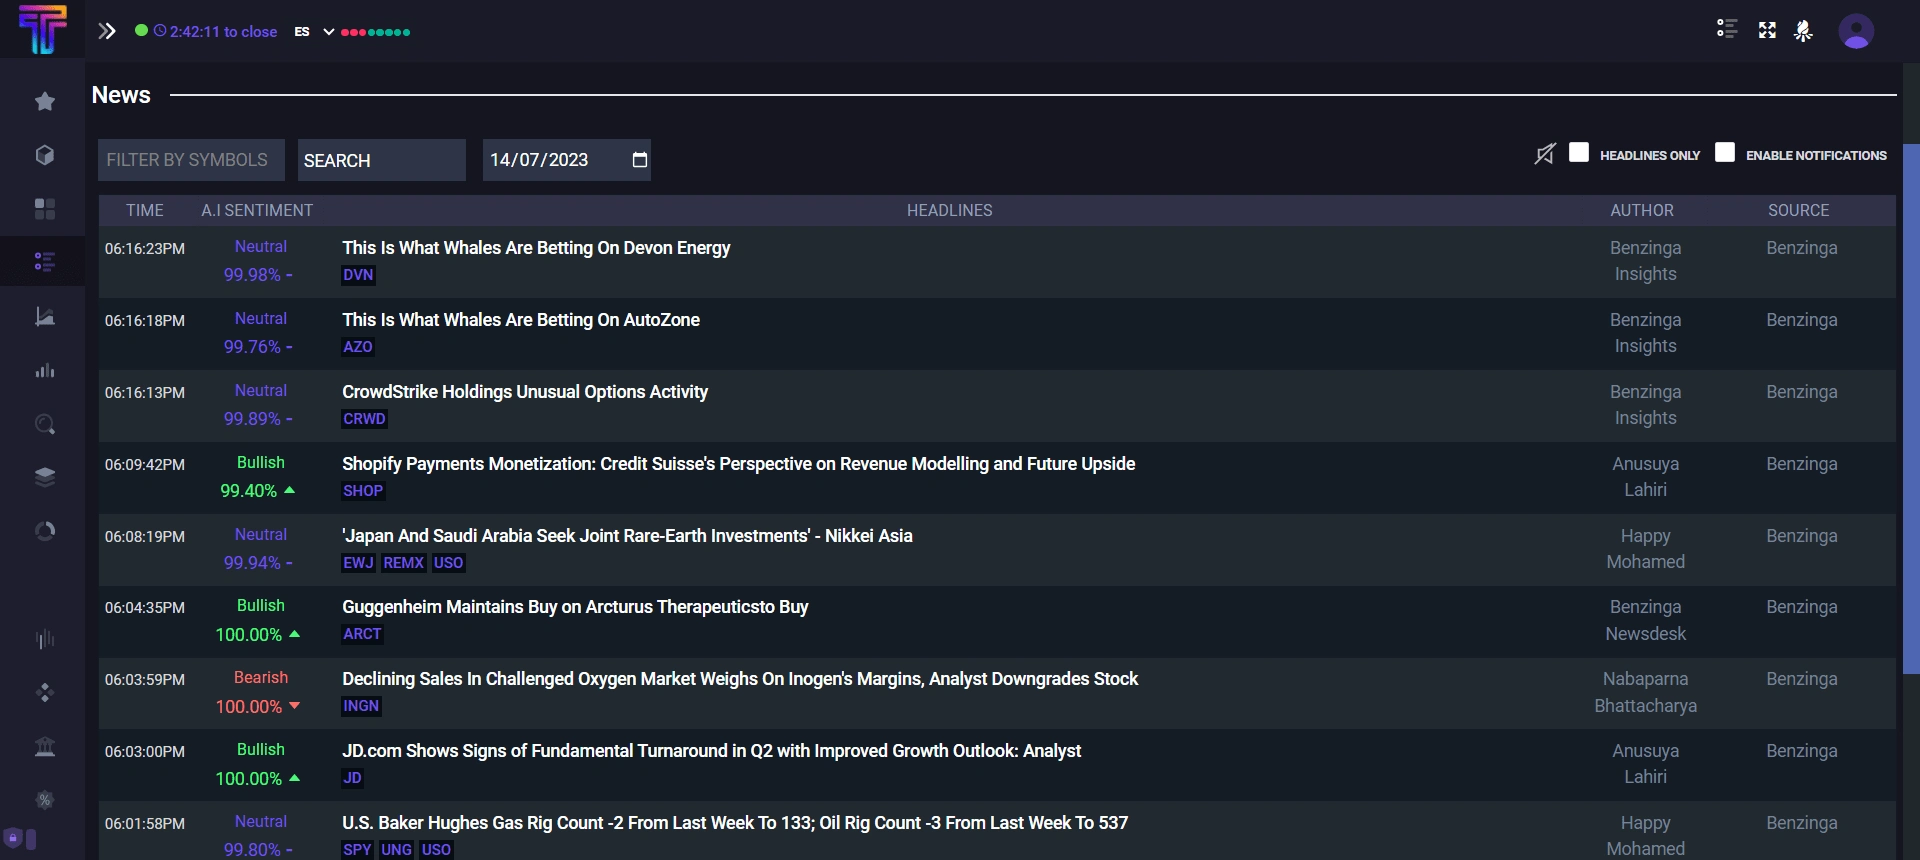Click the green market status dot

coord(141,31)
